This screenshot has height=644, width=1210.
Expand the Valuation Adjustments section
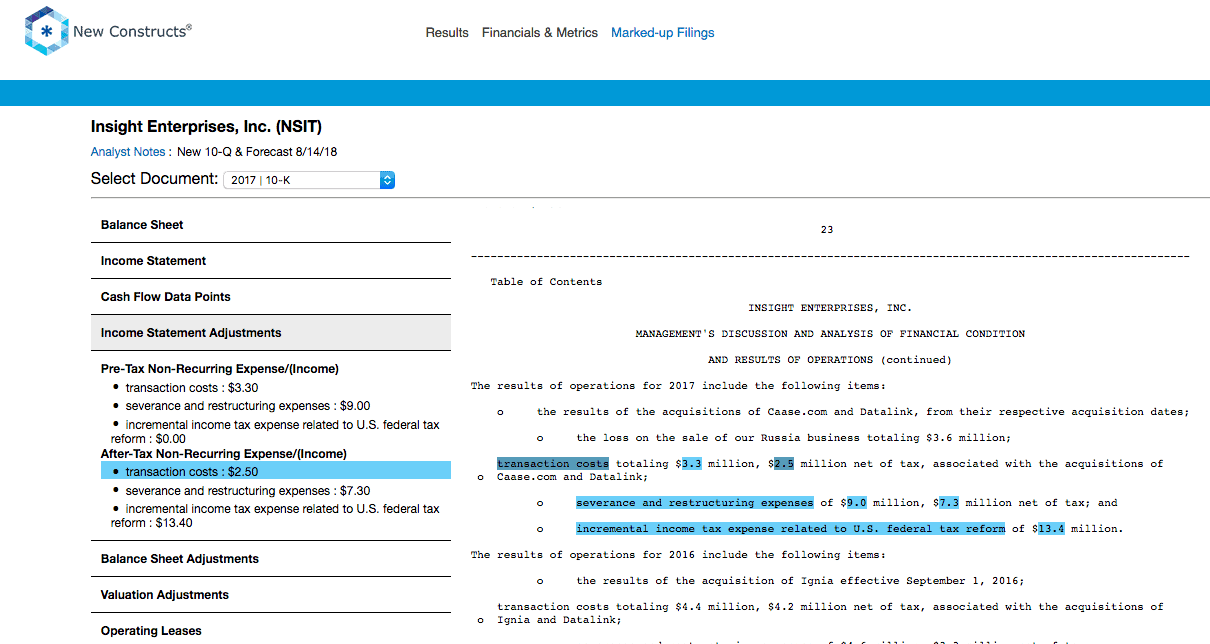[x=271, y=595]
